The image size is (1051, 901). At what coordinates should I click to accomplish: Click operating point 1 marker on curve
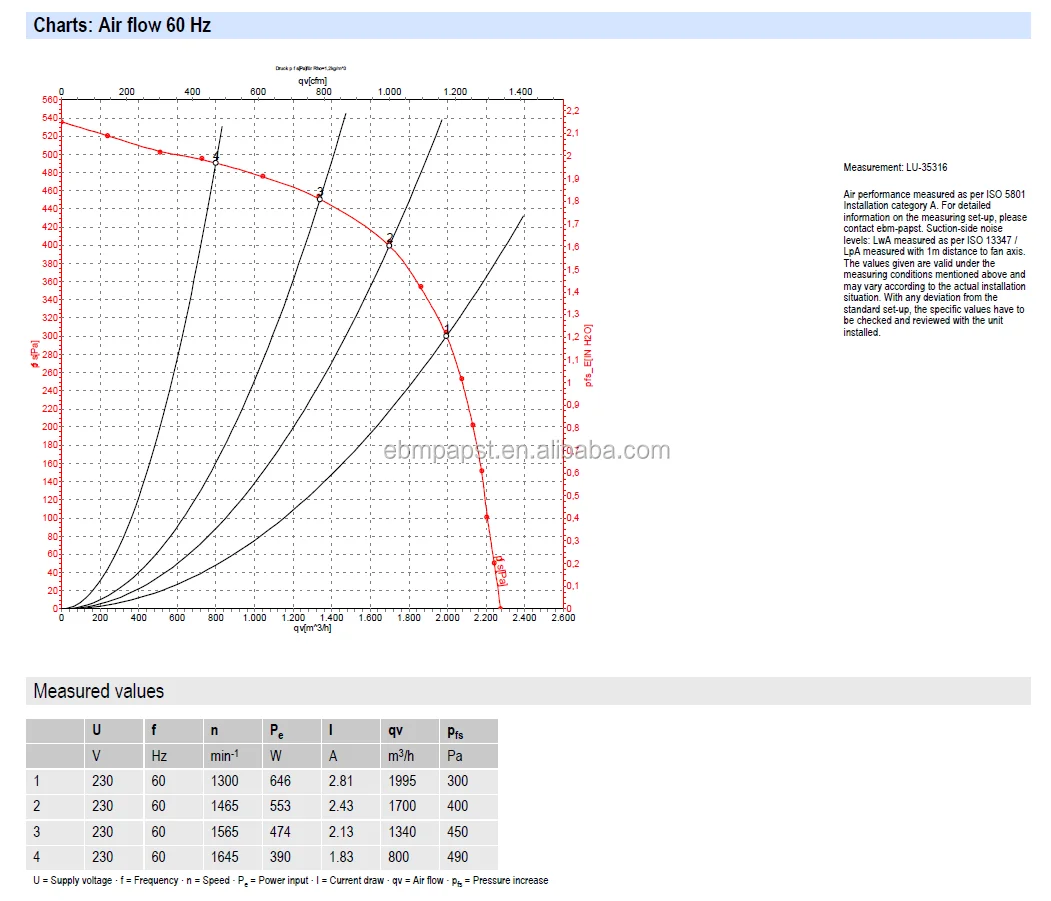pos(446,336)
